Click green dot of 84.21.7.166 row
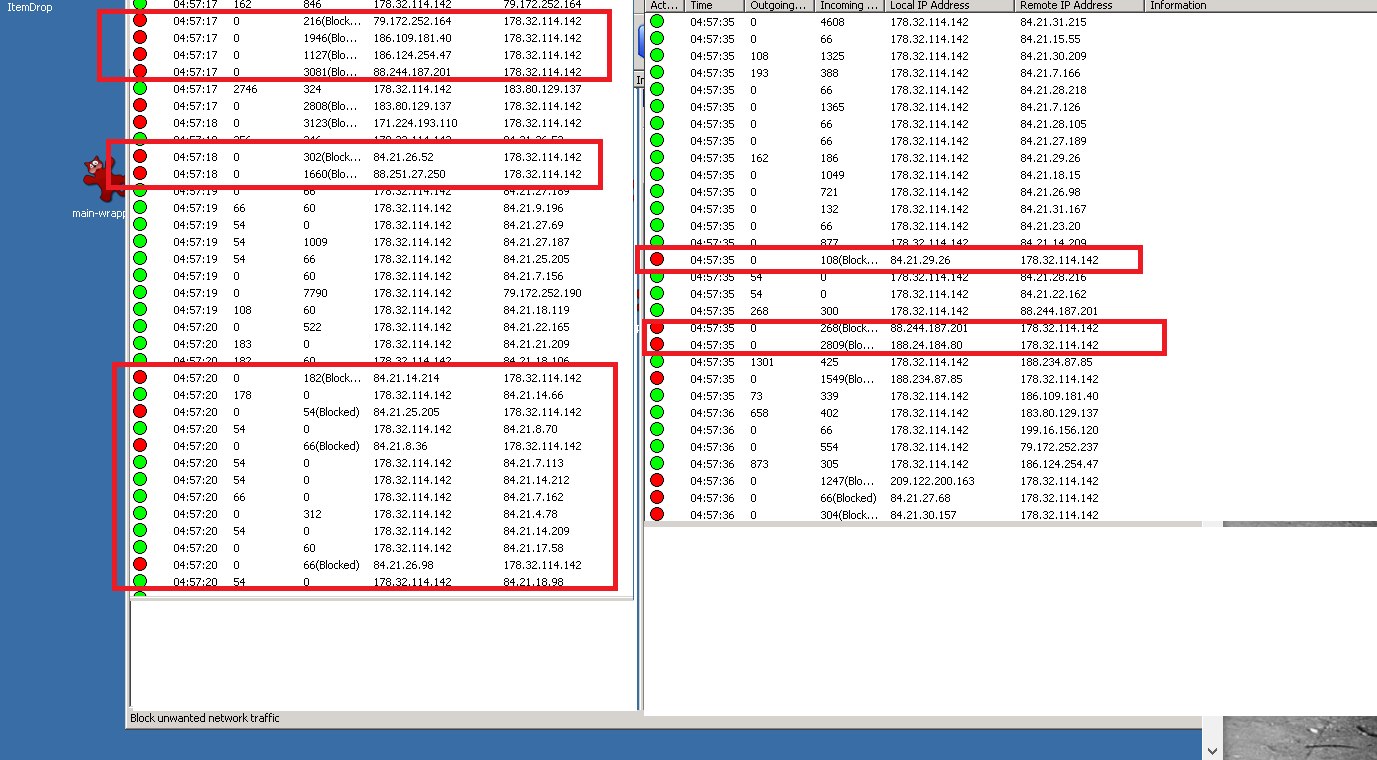1377x760 pixels. coord(657,72)
